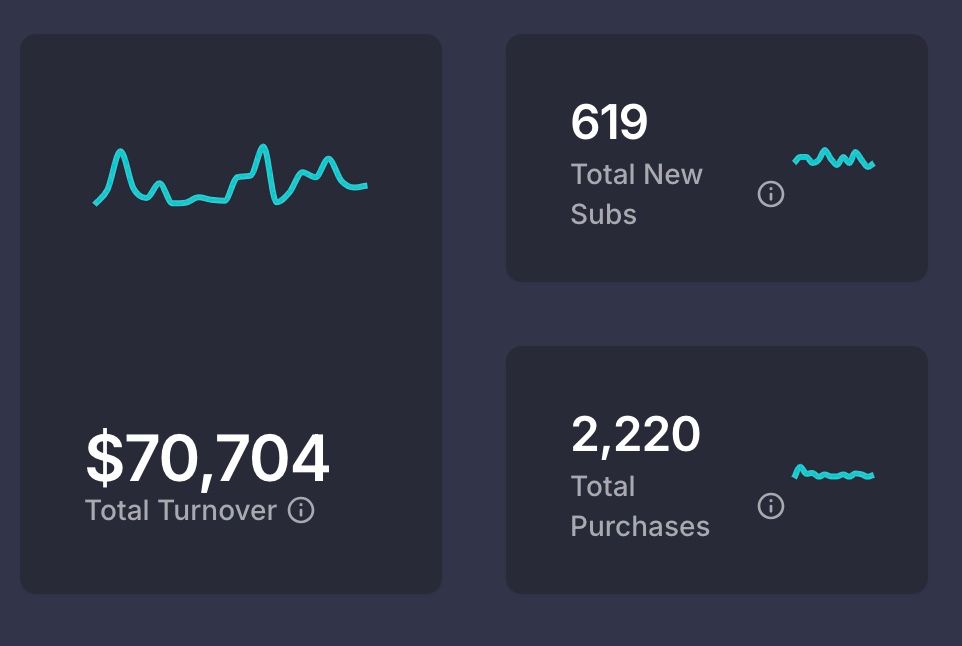Viewport: 962px width, 646px height.
Task: Open the Total New Subs card
Action: (x=717, y=155)
